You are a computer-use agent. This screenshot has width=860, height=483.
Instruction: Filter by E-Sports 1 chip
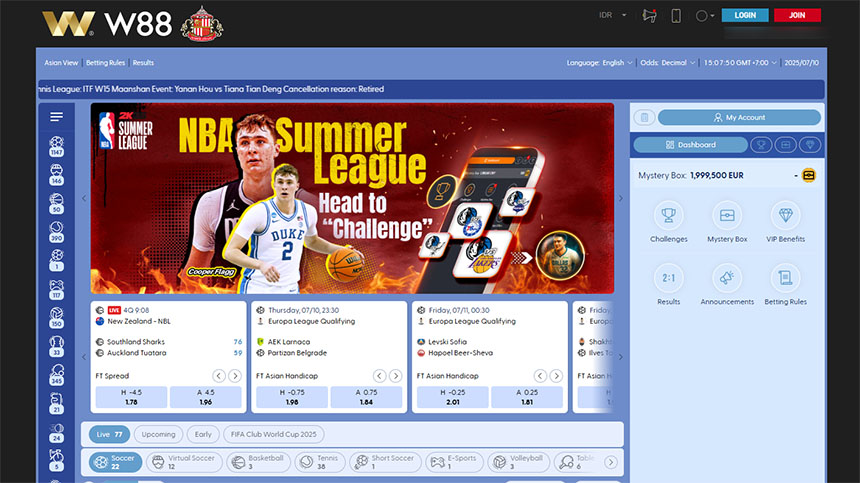pyautogui.click(x=455, y=462)
